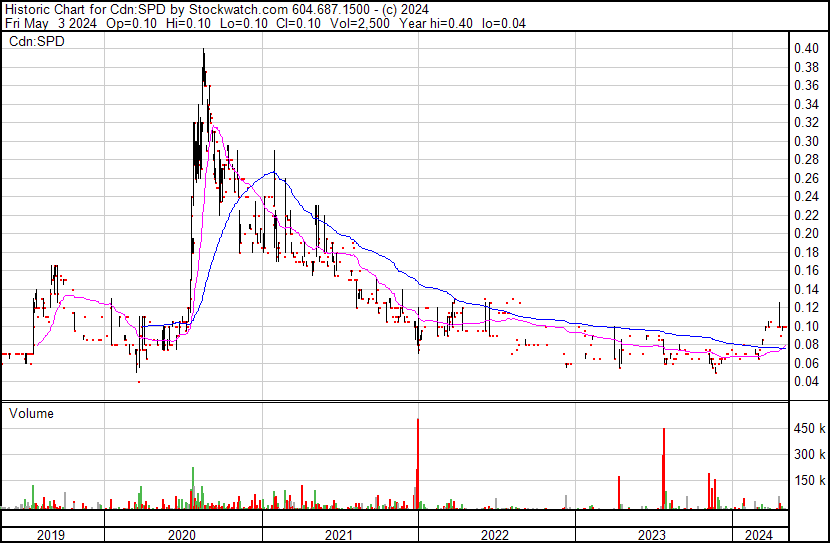Click the 0.40 price axis label

[806, 49]
